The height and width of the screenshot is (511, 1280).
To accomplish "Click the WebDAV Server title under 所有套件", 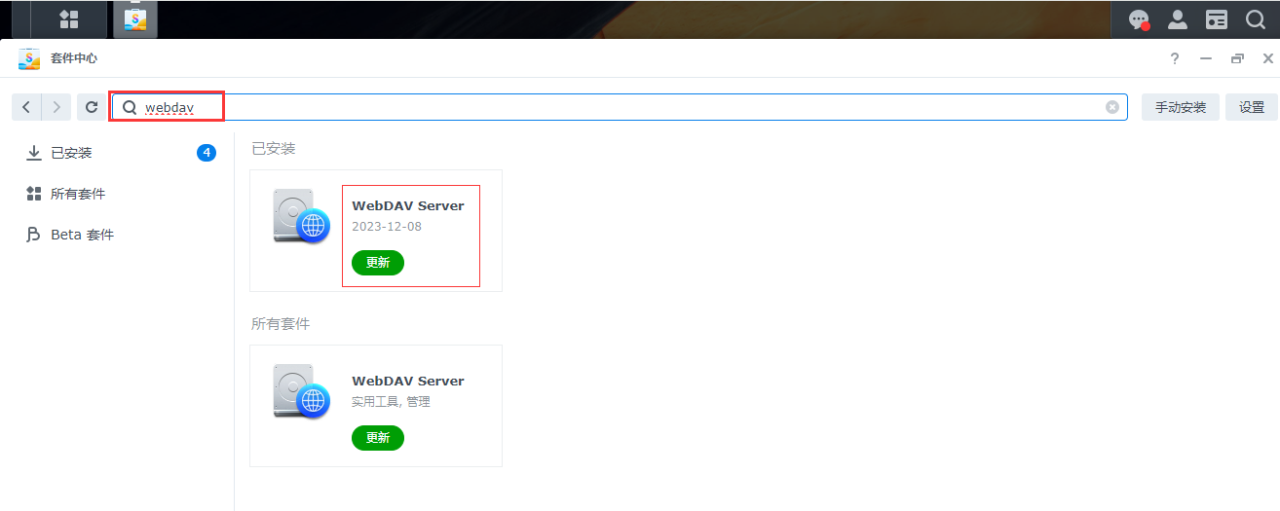I will (408, 381).
